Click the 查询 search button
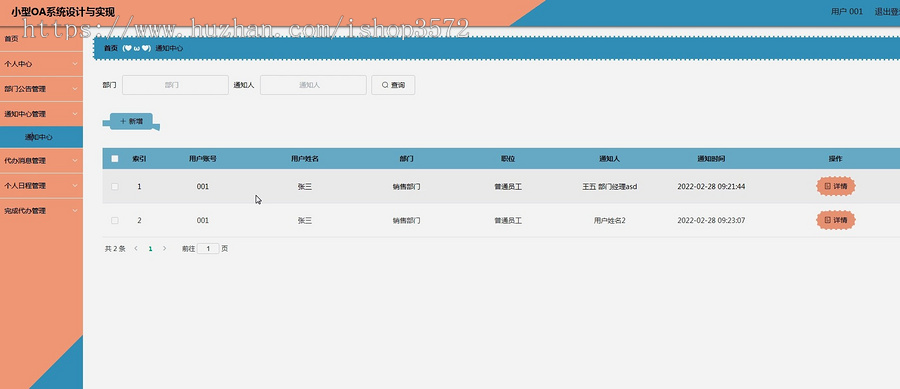900x389 pixels. pyautogui.click(x=393, y=85)
